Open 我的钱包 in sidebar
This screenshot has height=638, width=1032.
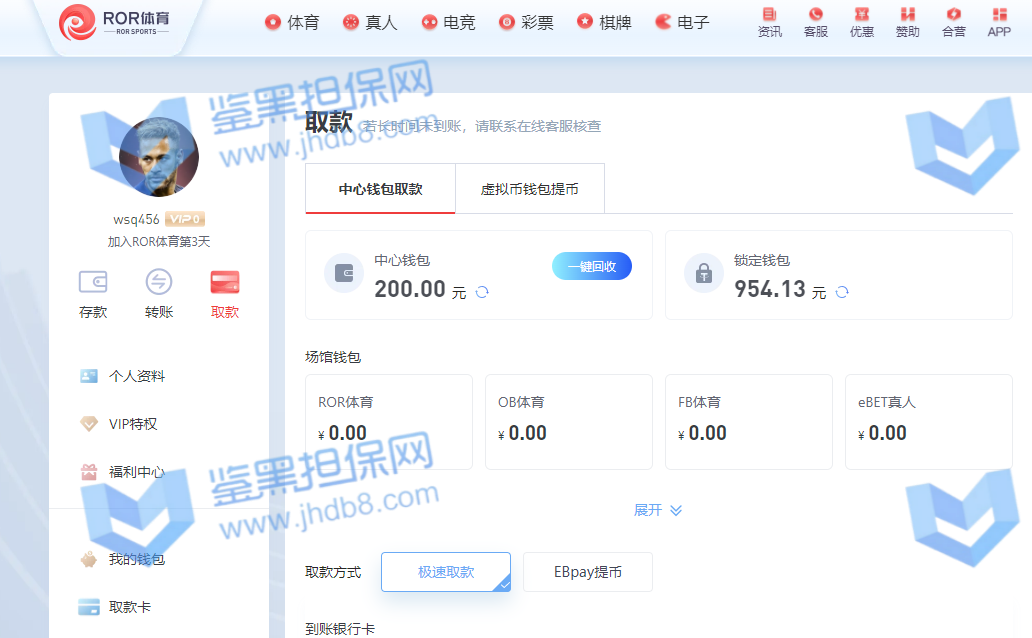[136, 559]
